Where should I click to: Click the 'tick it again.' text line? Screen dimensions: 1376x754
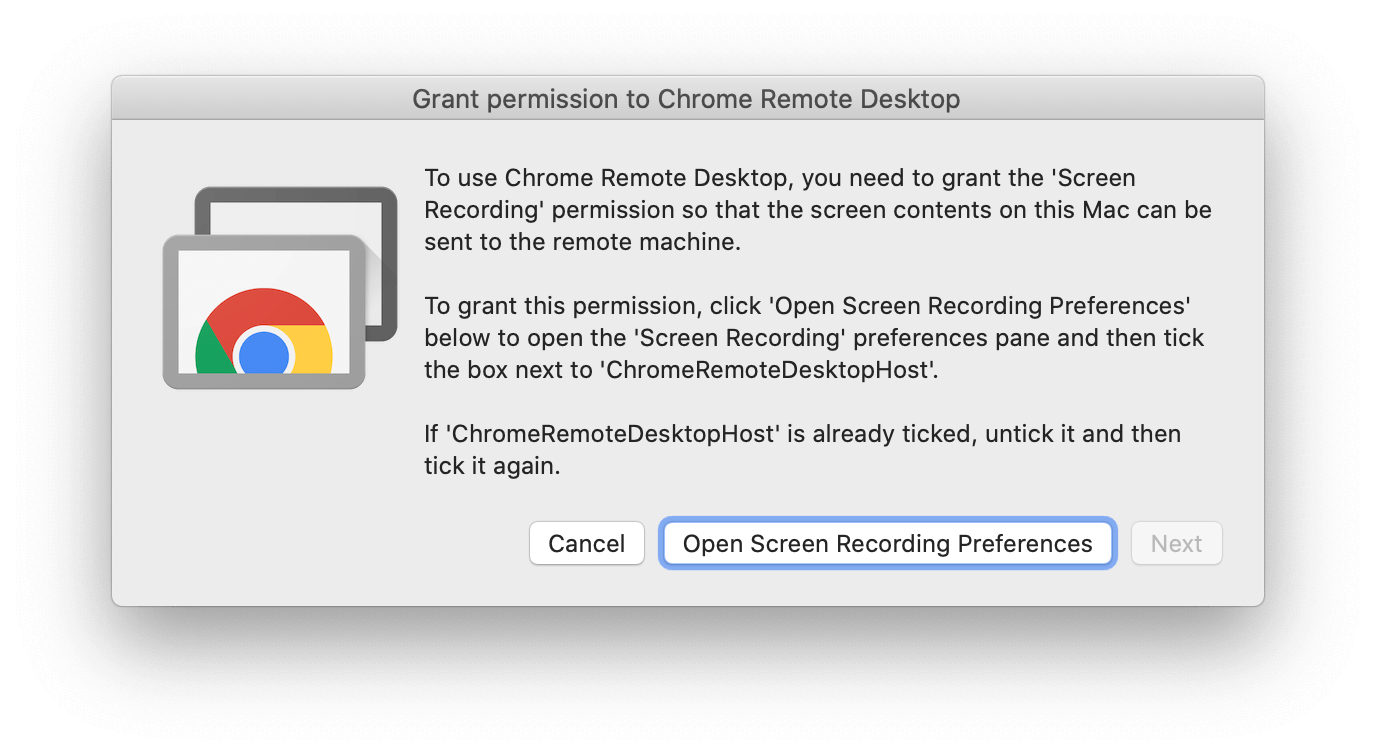coord(491,466)
